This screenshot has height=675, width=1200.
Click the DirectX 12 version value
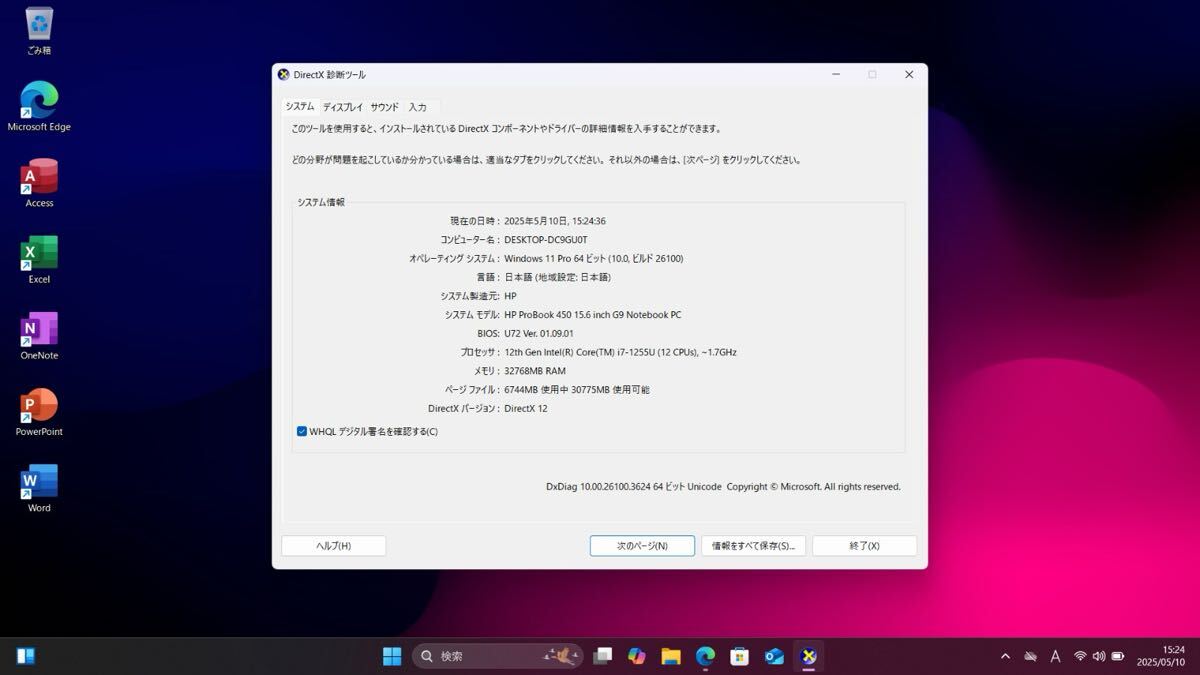526,409
